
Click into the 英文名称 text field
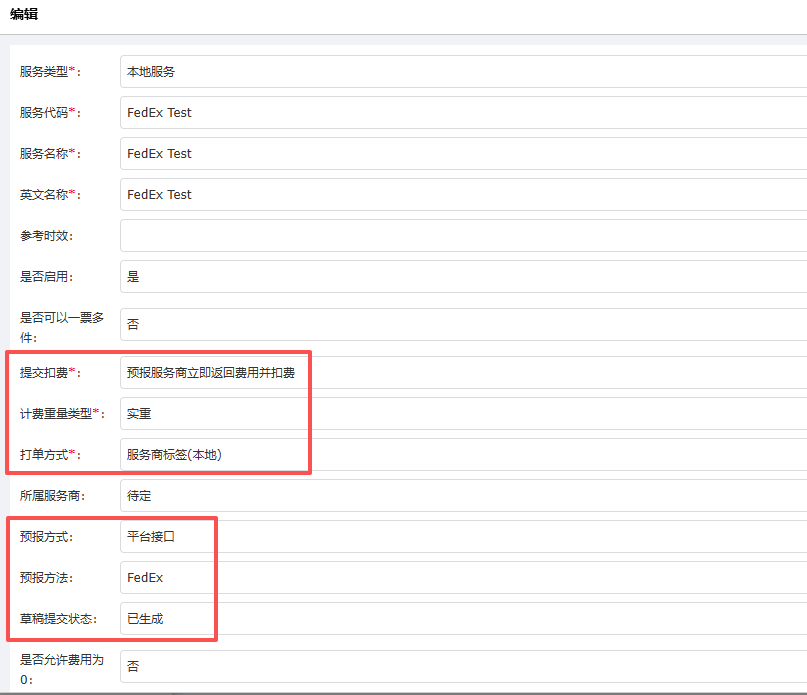point(462,195)
